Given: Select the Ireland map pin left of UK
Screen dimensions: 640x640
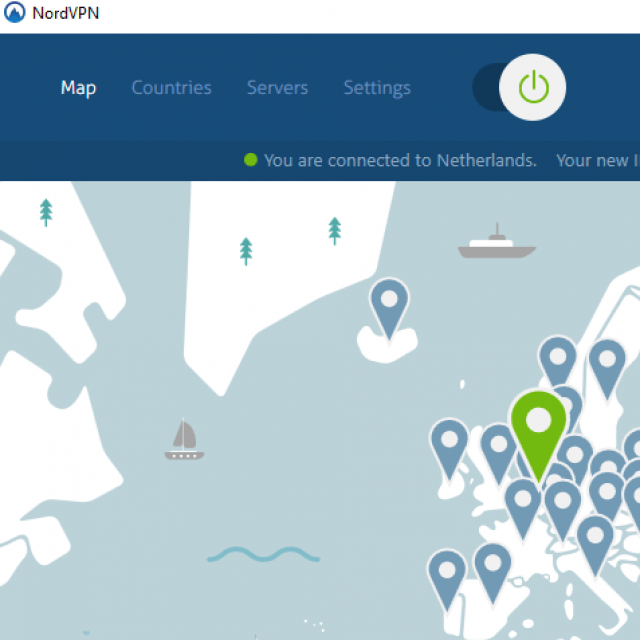Looking at the screenshot, I should (449, 449).
